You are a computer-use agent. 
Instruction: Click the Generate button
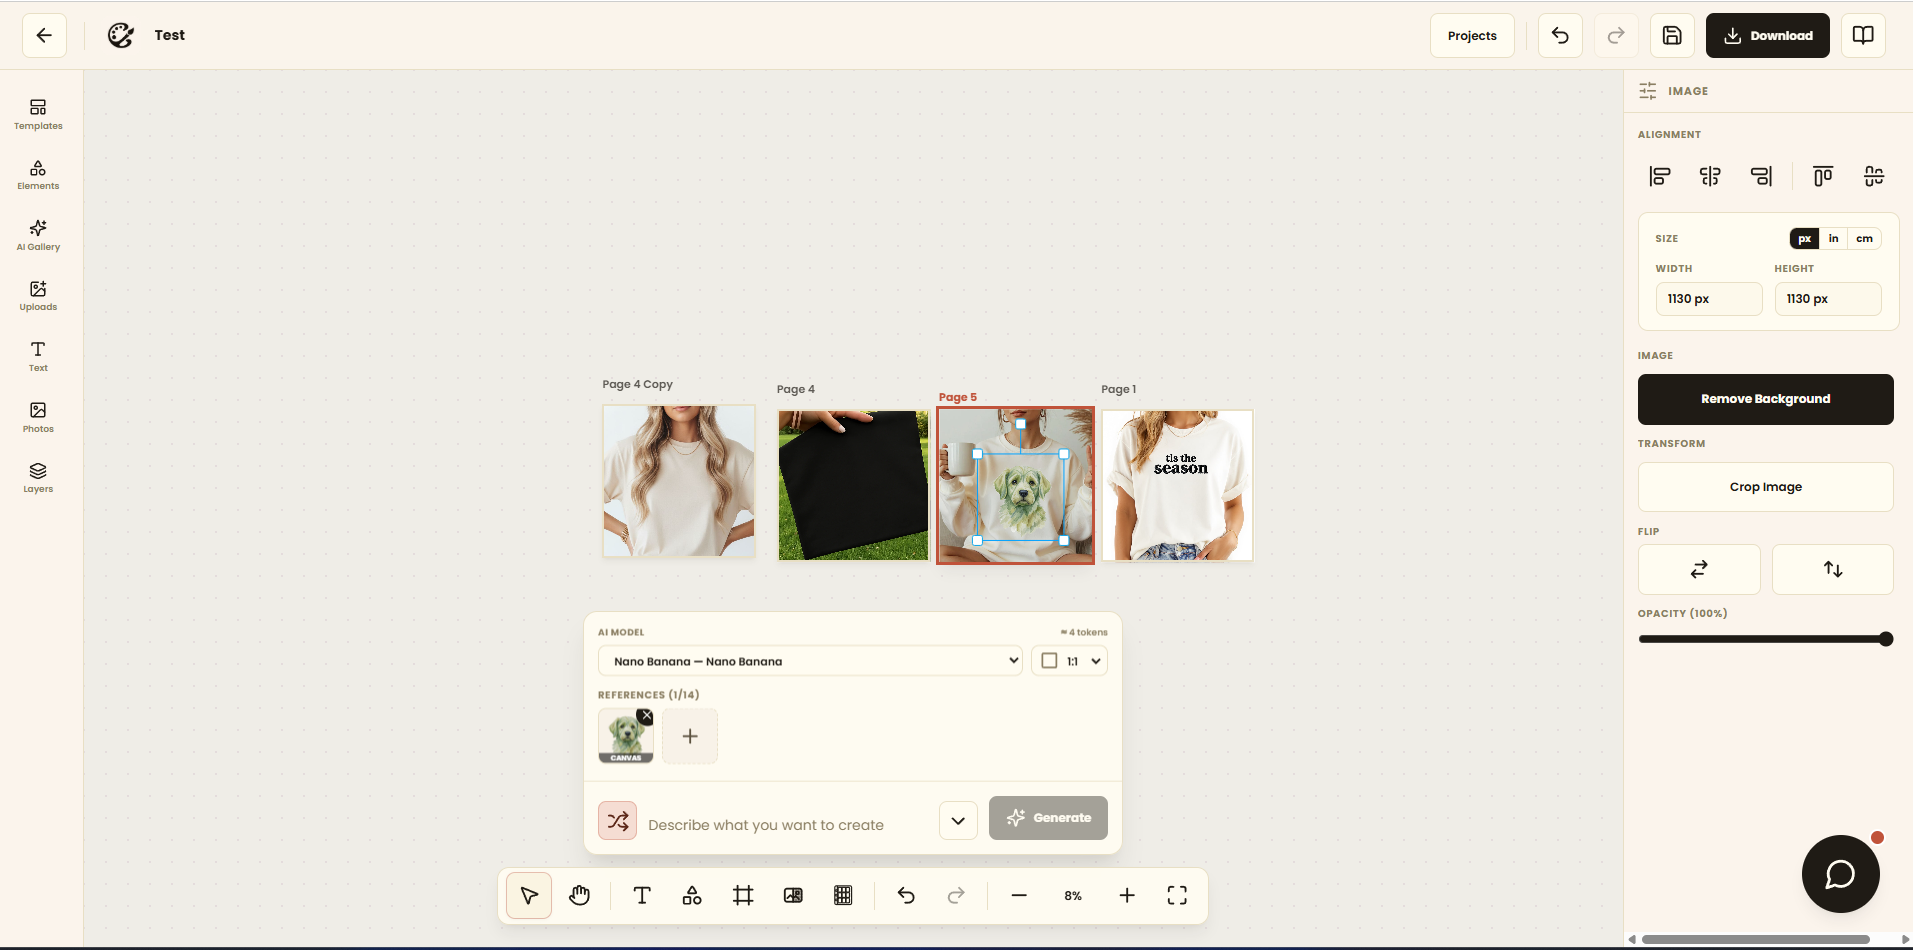coord(1048,818)
